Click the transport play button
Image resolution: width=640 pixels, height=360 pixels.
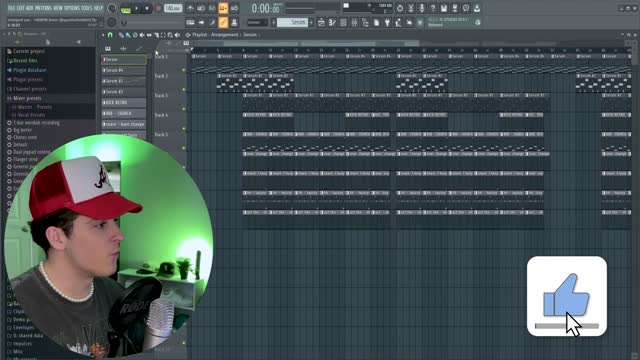pos(137,9)
